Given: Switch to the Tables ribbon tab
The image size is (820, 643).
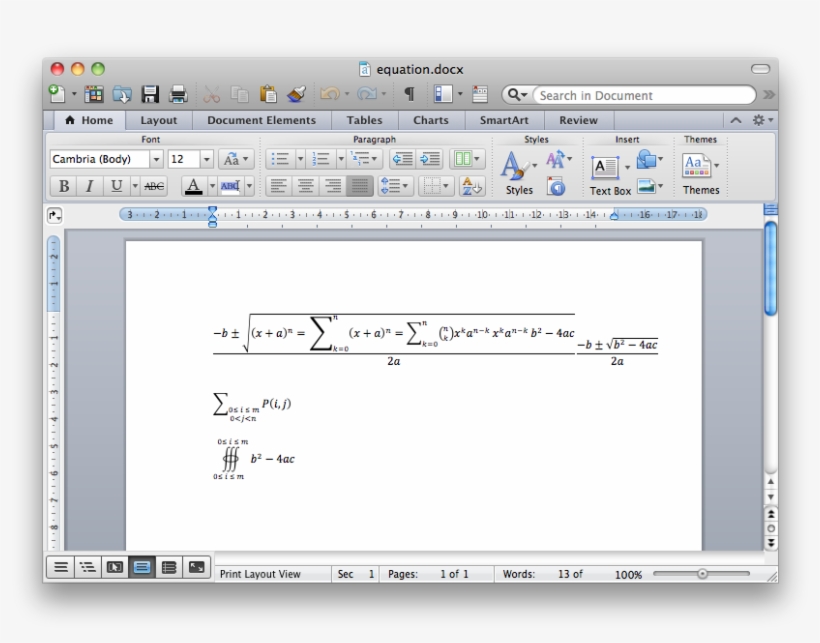Looking at the screenshot, I should 365,119.
